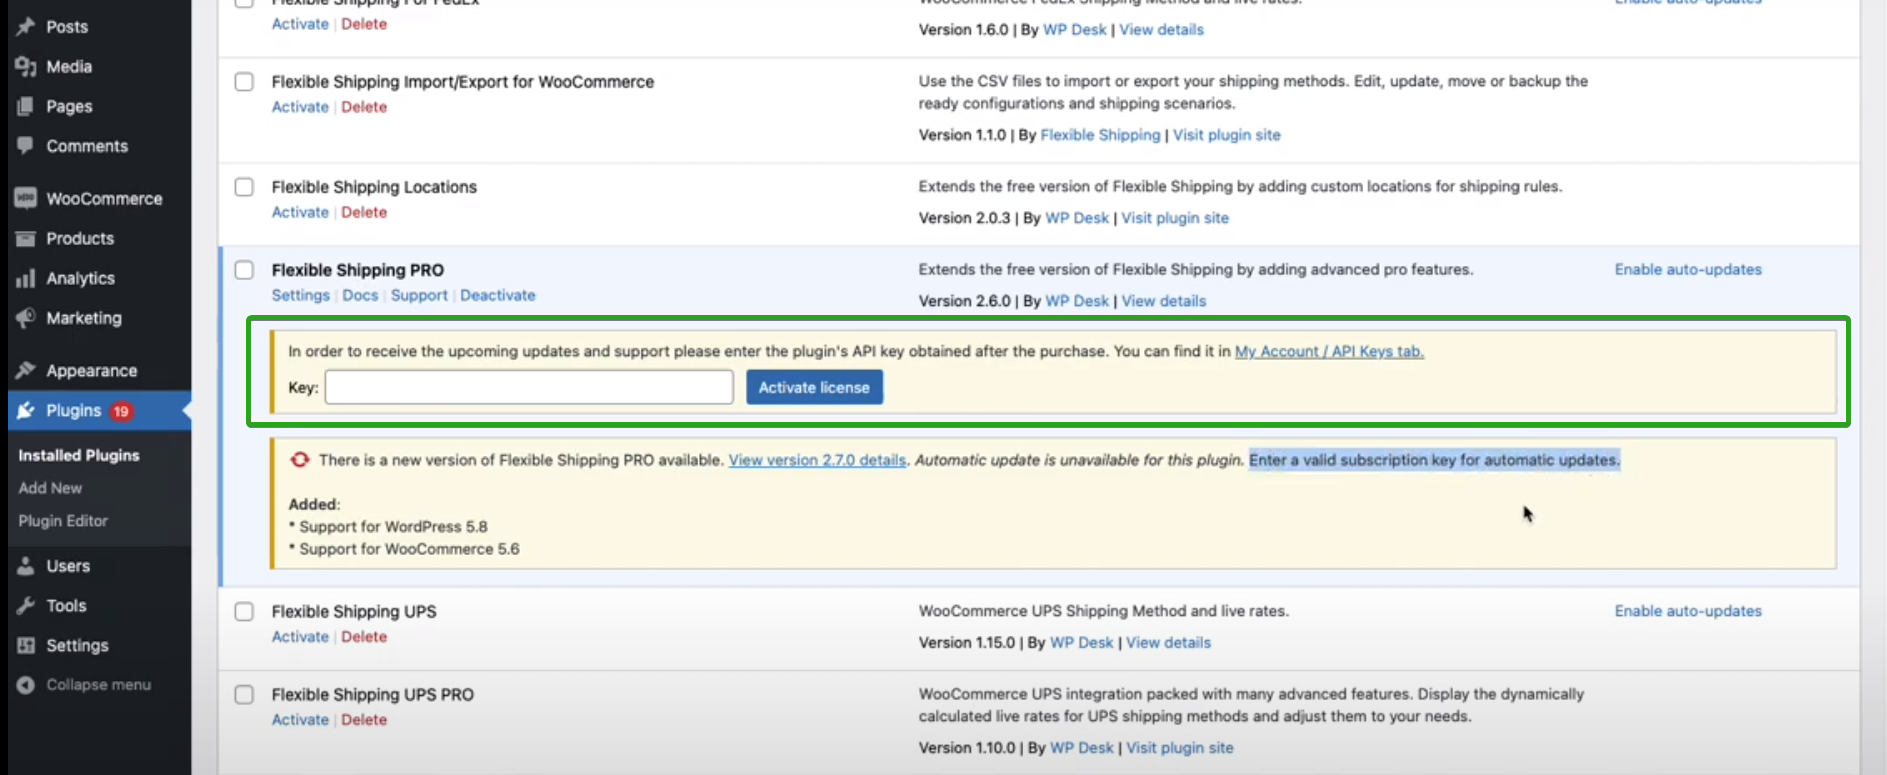Click the Marketing megaphone icon
This screenshot has width=1887, height=775.
point(26,318)
